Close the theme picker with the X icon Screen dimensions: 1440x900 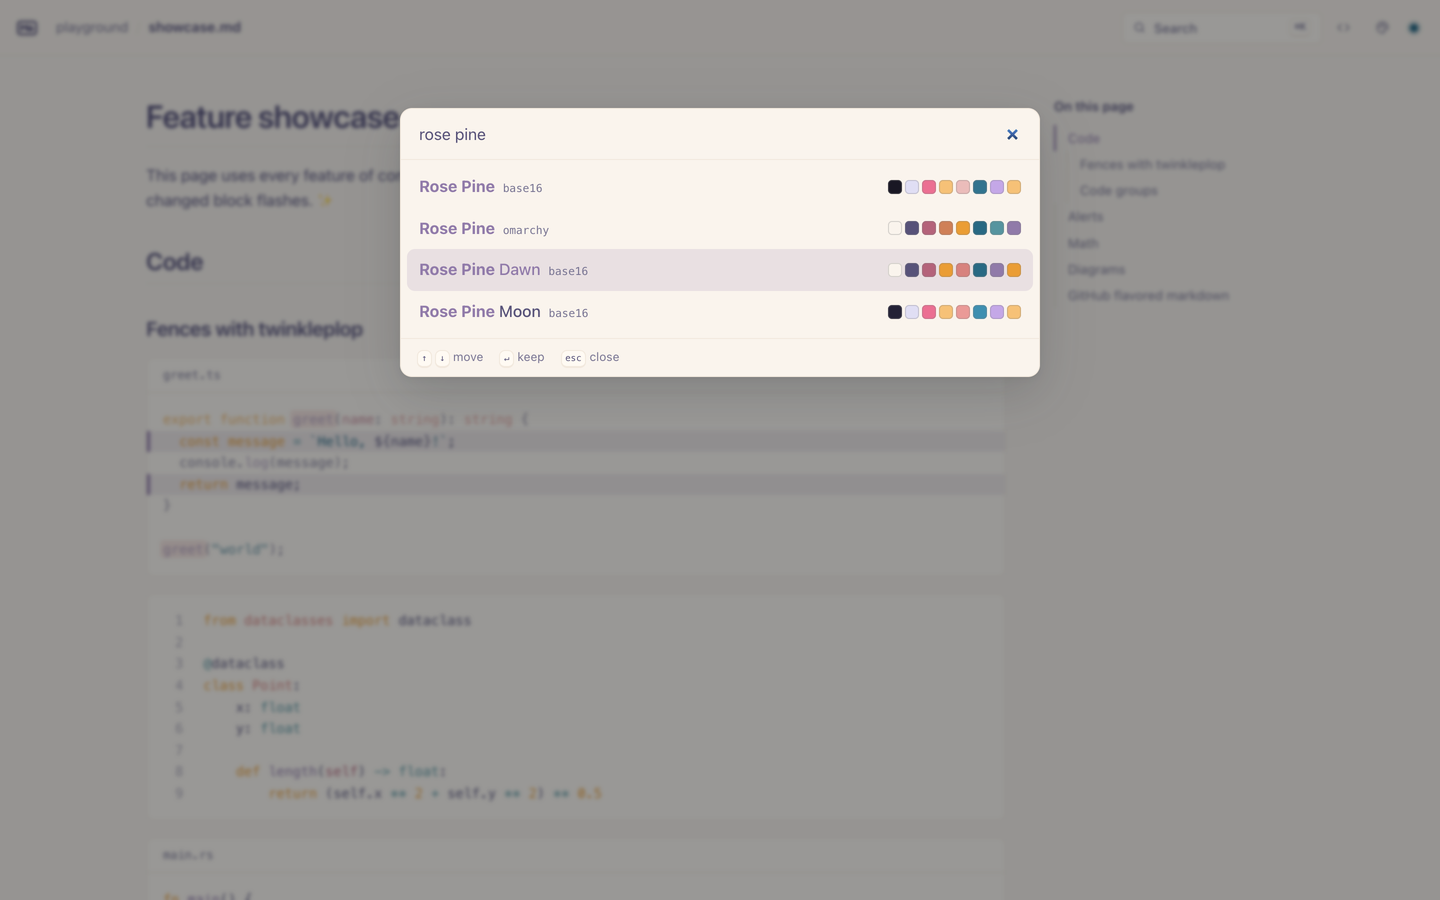(x=1012, y=134)
